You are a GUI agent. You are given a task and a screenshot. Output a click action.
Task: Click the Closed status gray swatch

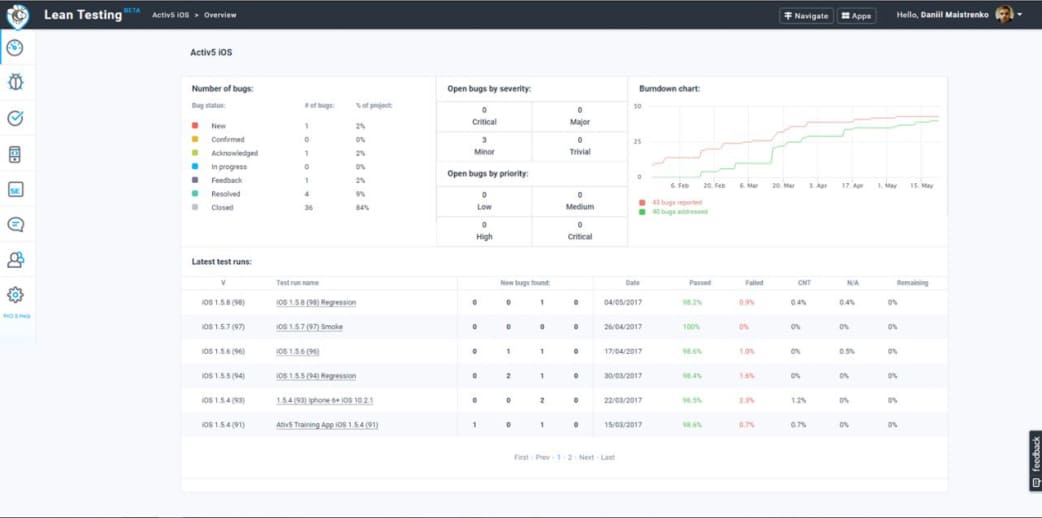195,207
